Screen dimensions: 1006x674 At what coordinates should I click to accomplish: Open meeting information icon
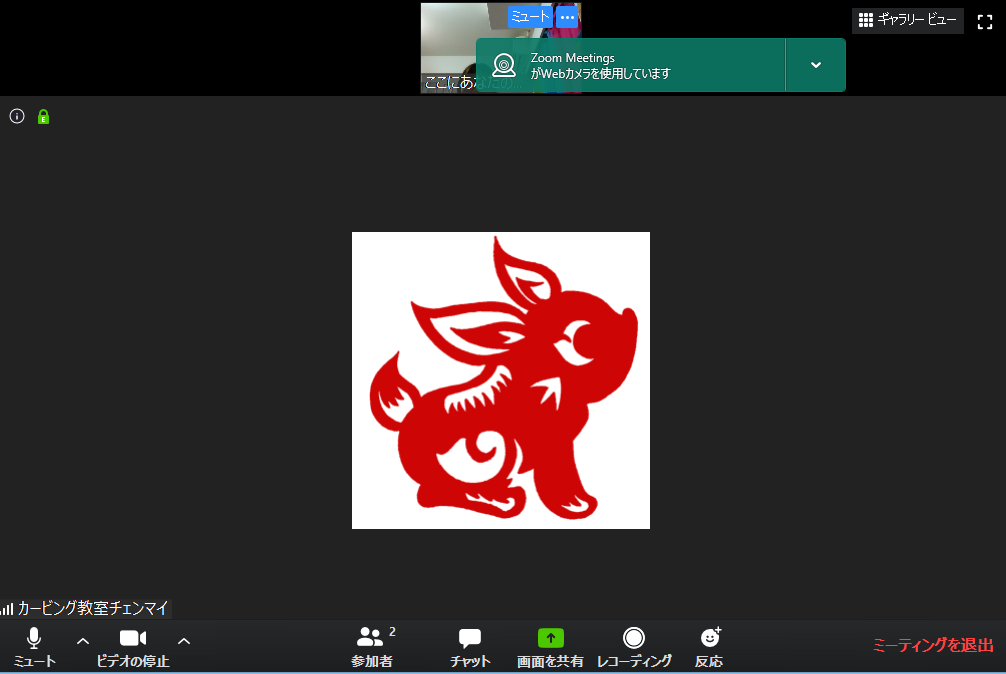pos(17,116)
